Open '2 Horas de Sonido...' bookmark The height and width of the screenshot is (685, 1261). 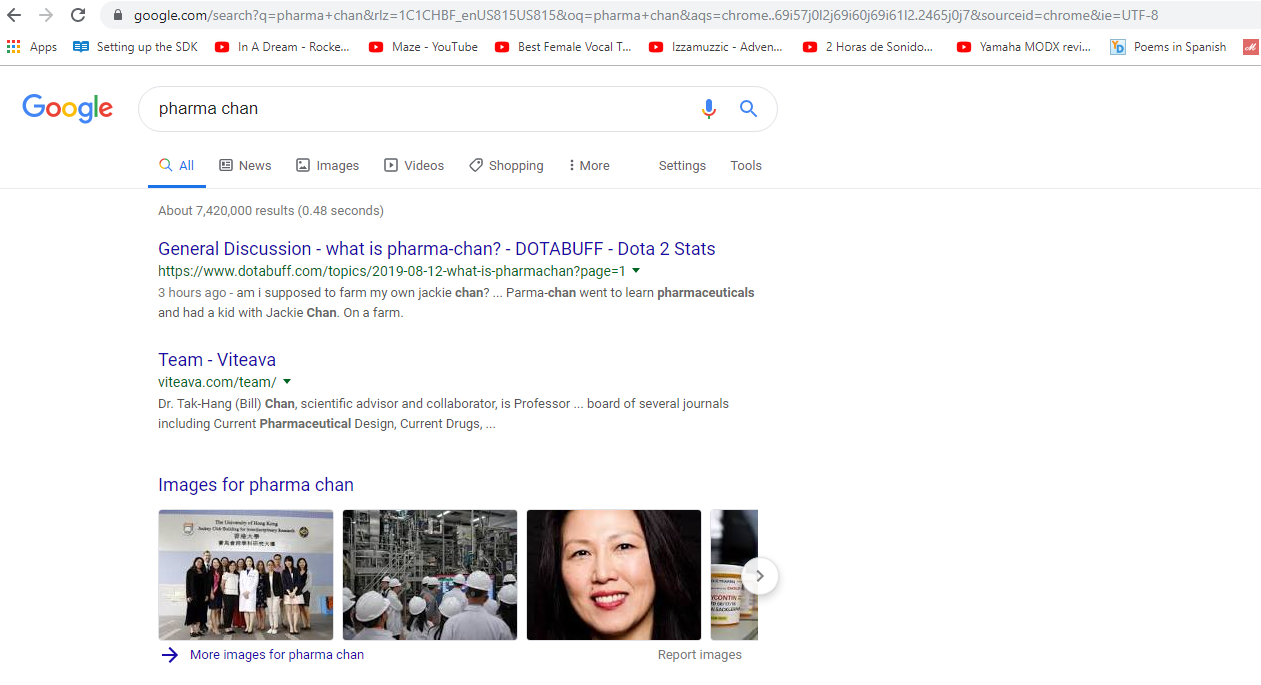coord(868,47)
